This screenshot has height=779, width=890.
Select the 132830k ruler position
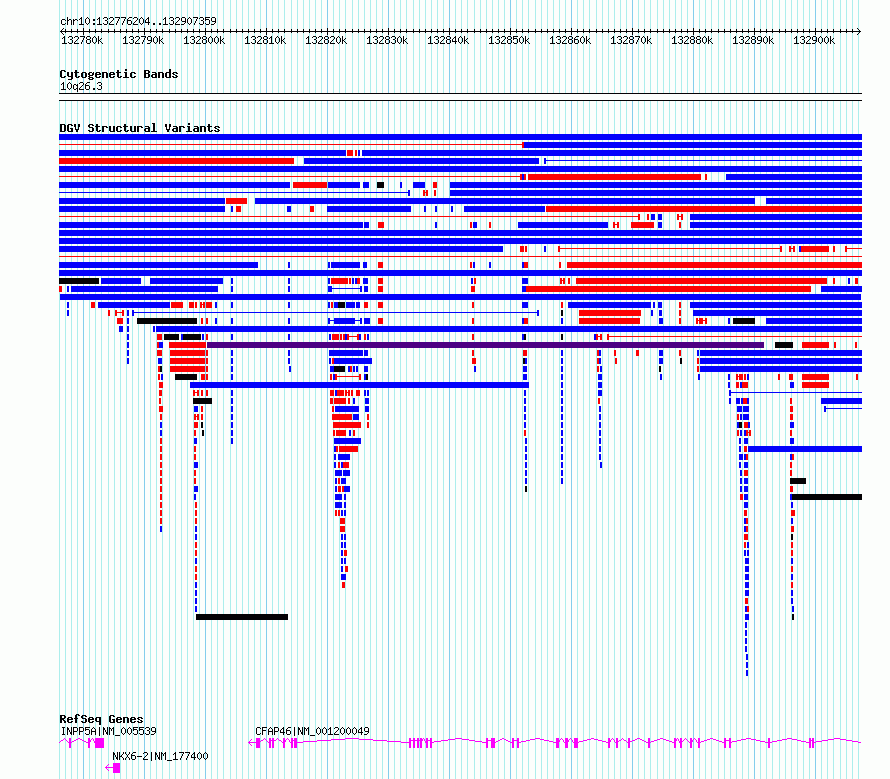tap(387, 40)
